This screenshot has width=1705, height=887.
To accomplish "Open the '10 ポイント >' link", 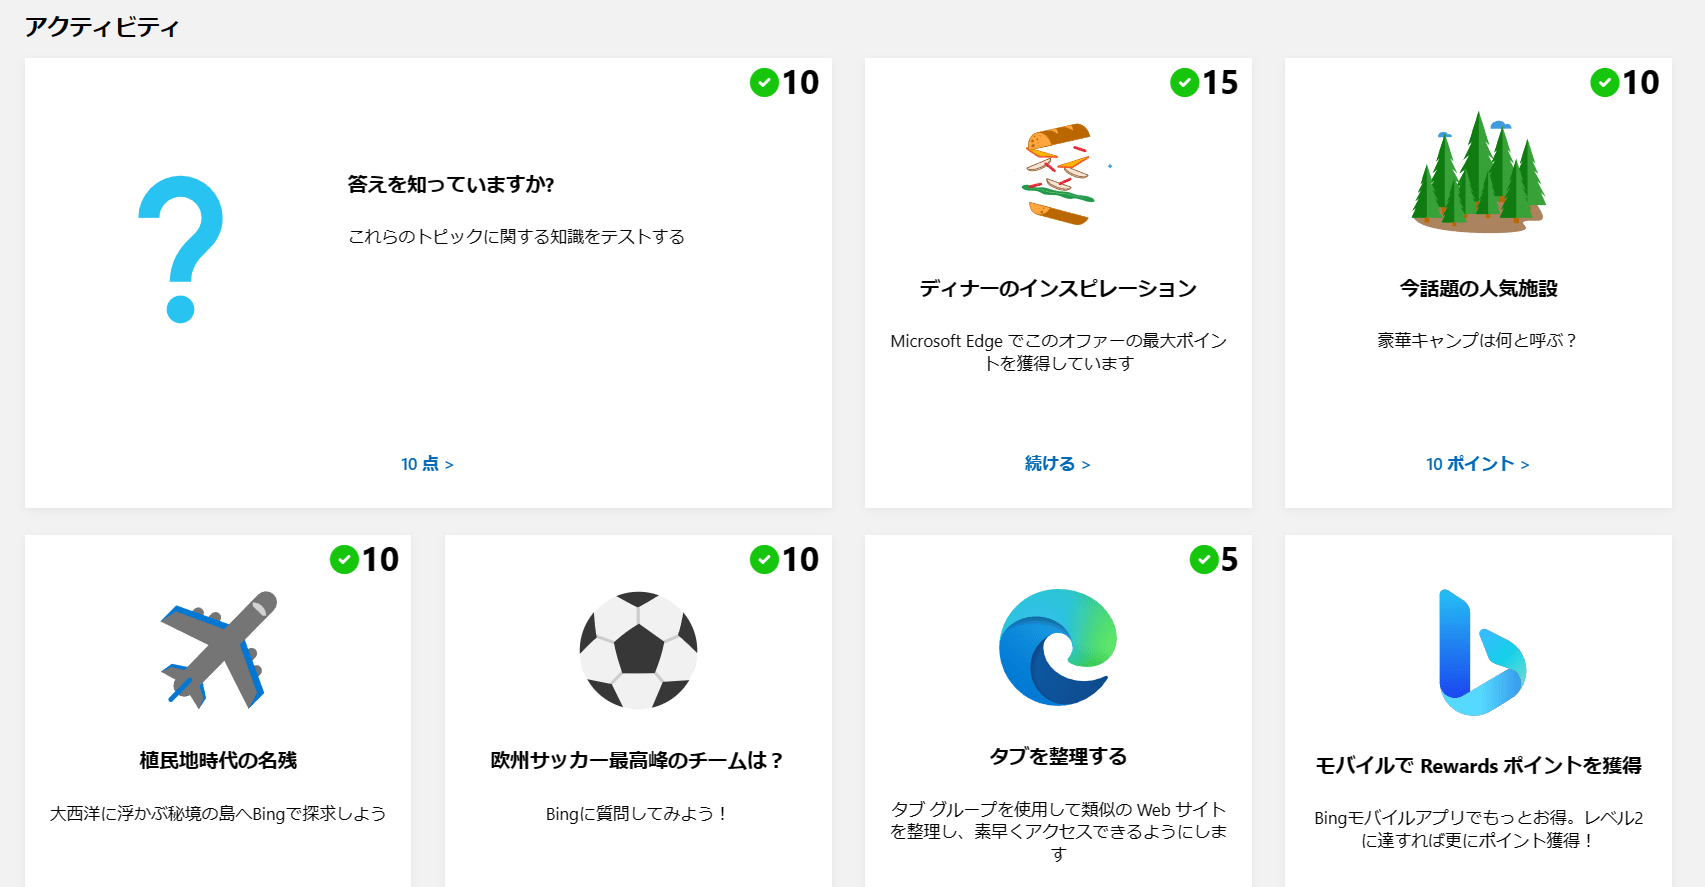I will point(1477,464).
